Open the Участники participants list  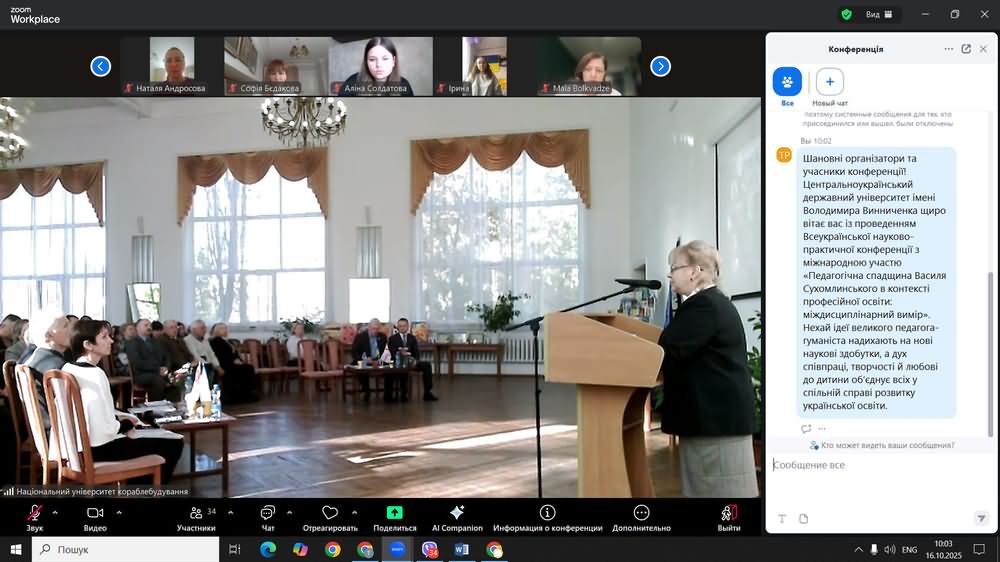pyautogui.click(x=196, y=515)
